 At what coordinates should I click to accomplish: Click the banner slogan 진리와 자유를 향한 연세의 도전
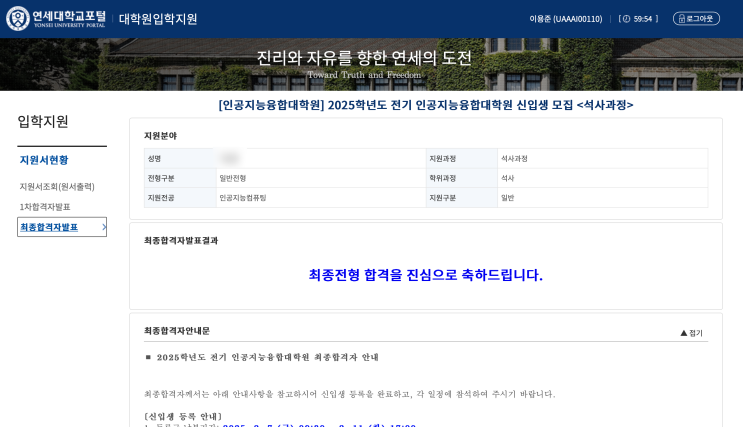(364, 58)
